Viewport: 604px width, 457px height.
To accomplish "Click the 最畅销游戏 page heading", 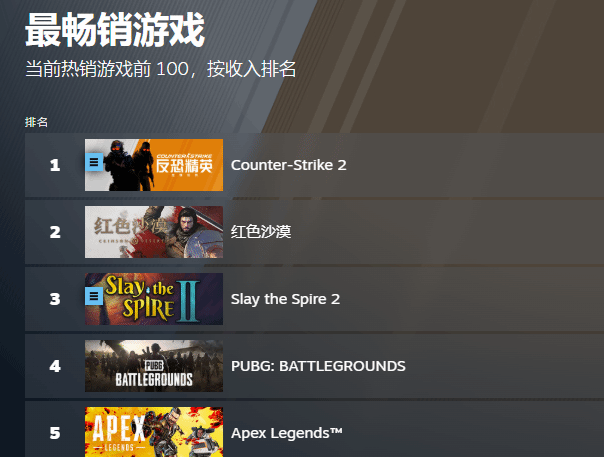I will coord(115,30).
